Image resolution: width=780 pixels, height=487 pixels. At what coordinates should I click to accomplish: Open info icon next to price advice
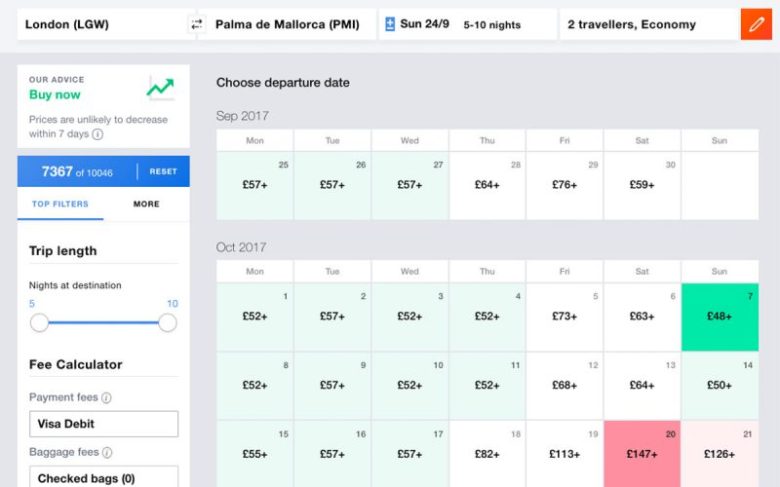point(98,134)
